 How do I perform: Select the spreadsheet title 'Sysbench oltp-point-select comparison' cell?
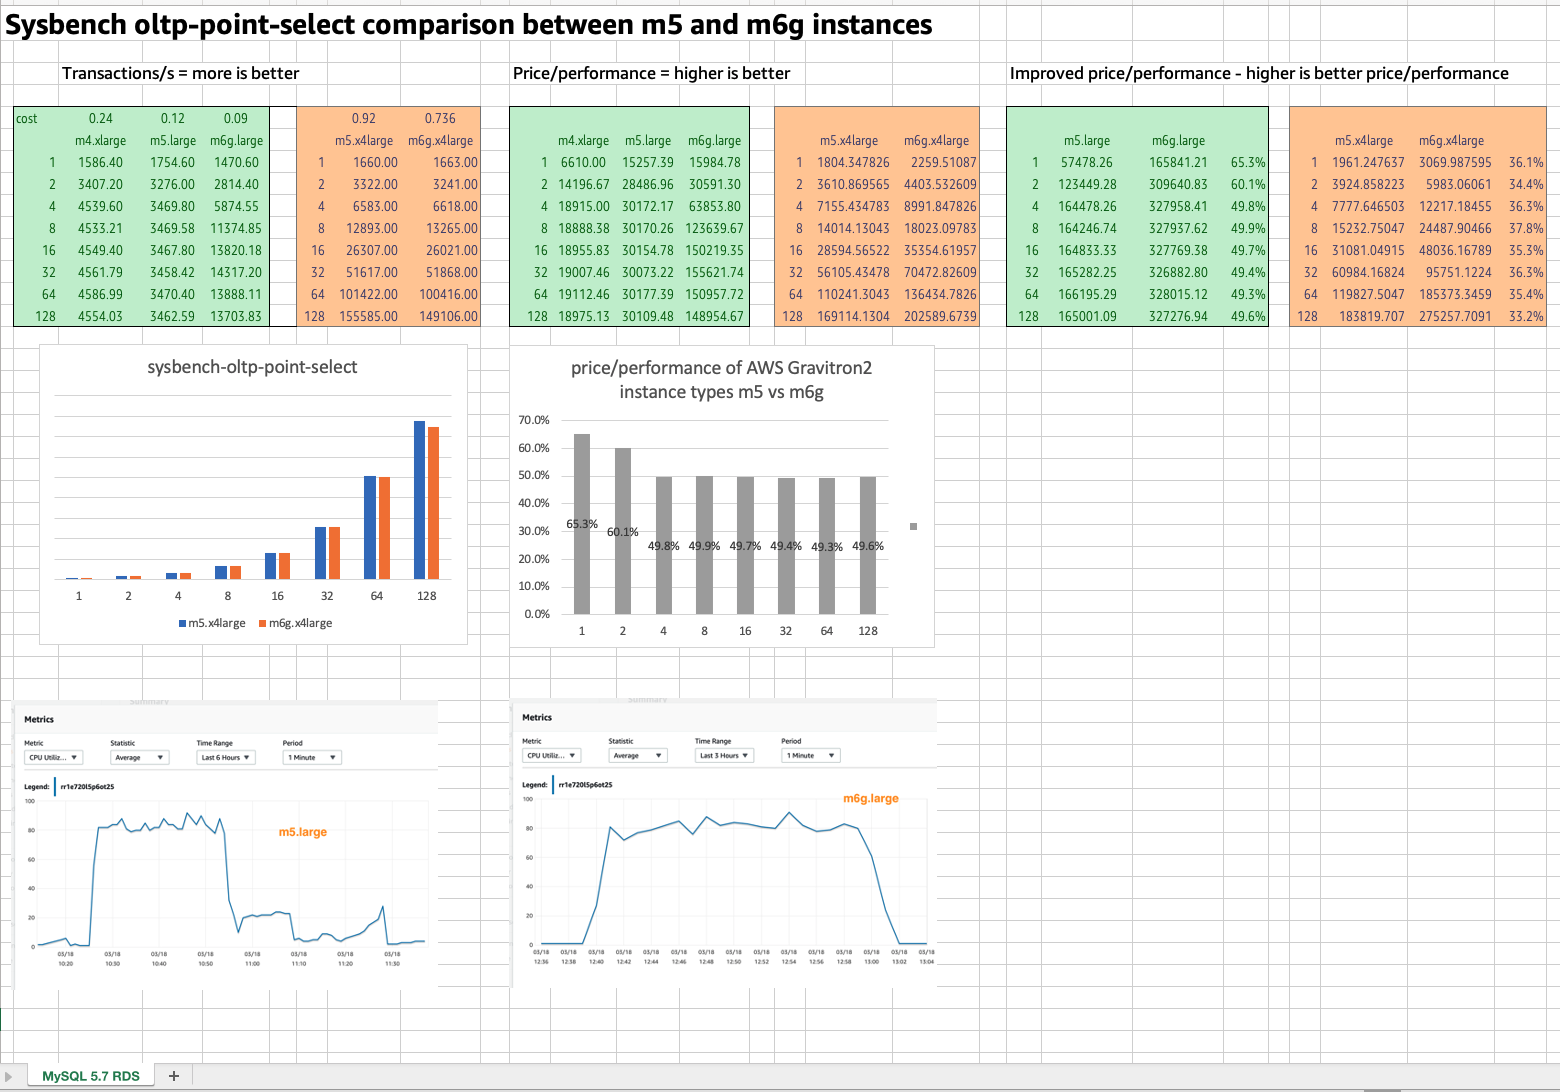tap(469, 25)
